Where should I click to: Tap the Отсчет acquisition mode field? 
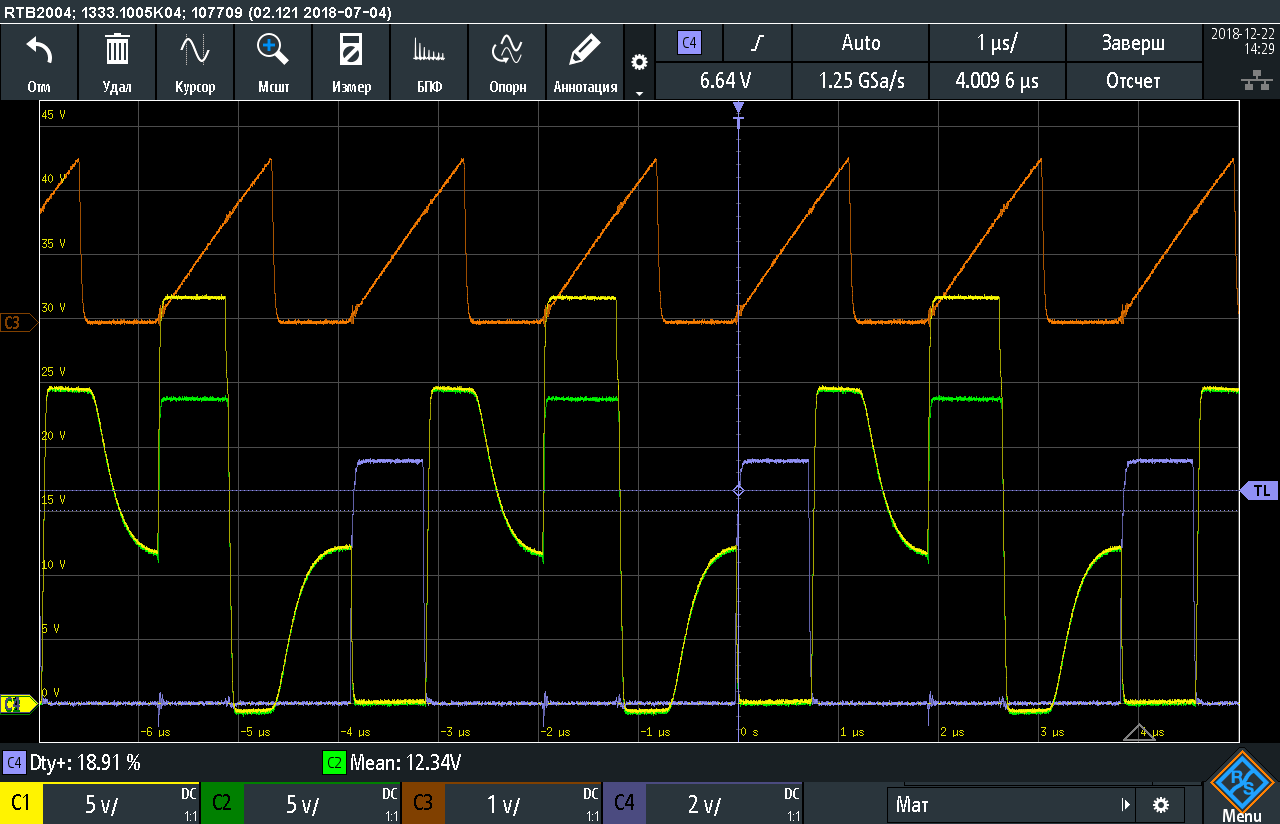[1133, 81]
